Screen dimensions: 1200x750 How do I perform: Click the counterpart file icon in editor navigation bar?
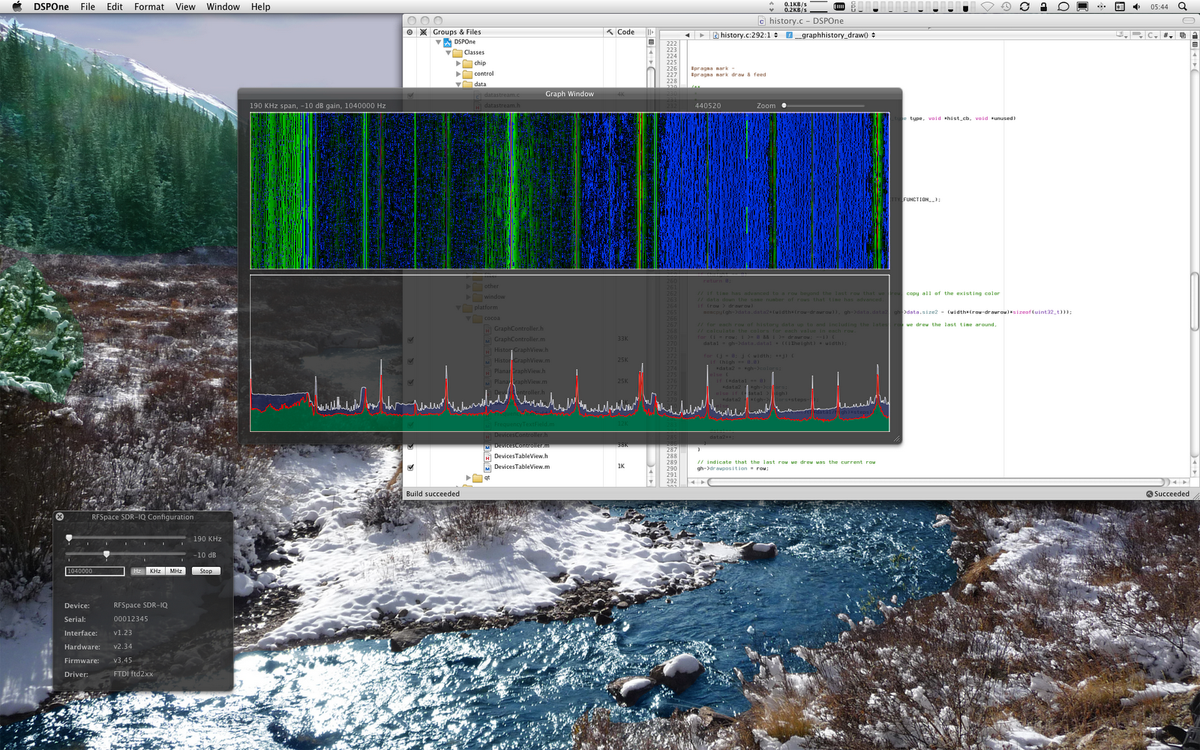point(1183,36)
